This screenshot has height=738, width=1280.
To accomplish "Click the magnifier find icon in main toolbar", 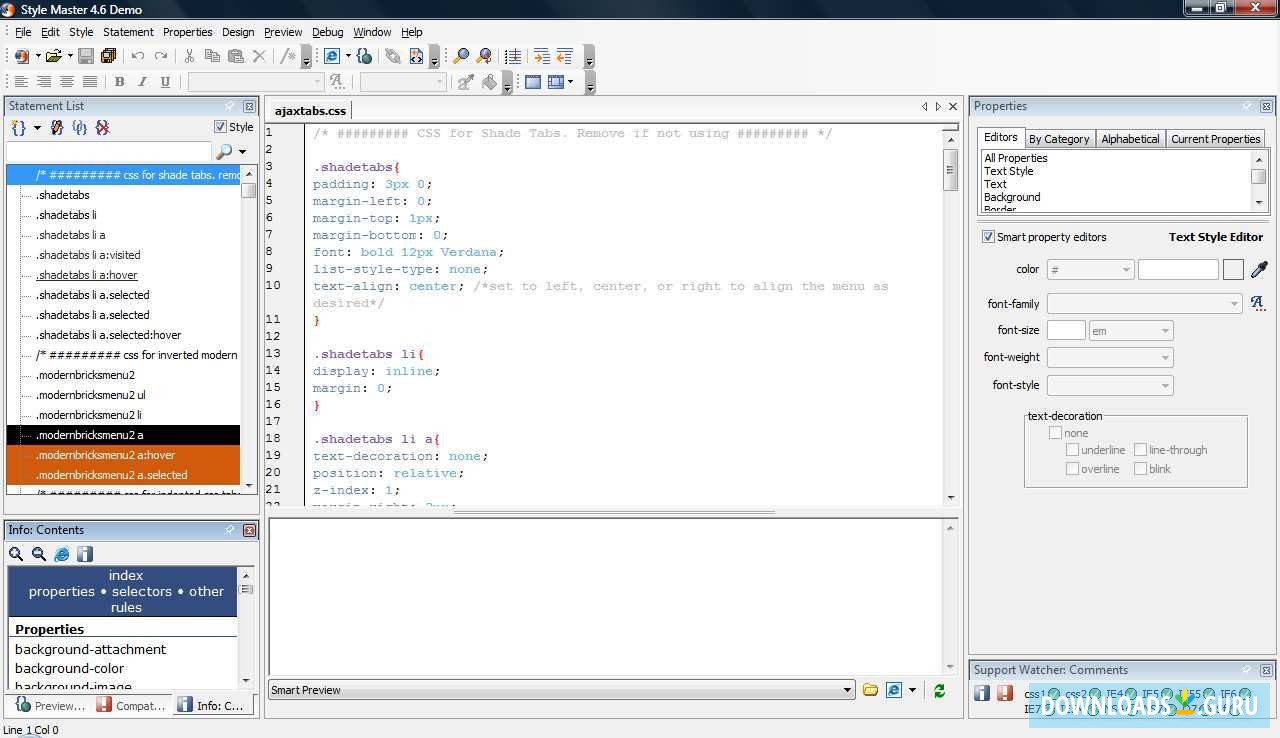I will click(461, 57).
